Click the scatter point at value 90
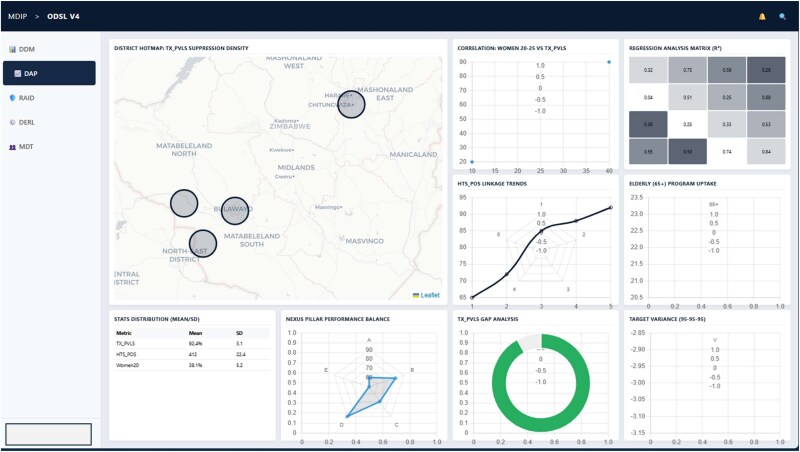 [609, 62]
